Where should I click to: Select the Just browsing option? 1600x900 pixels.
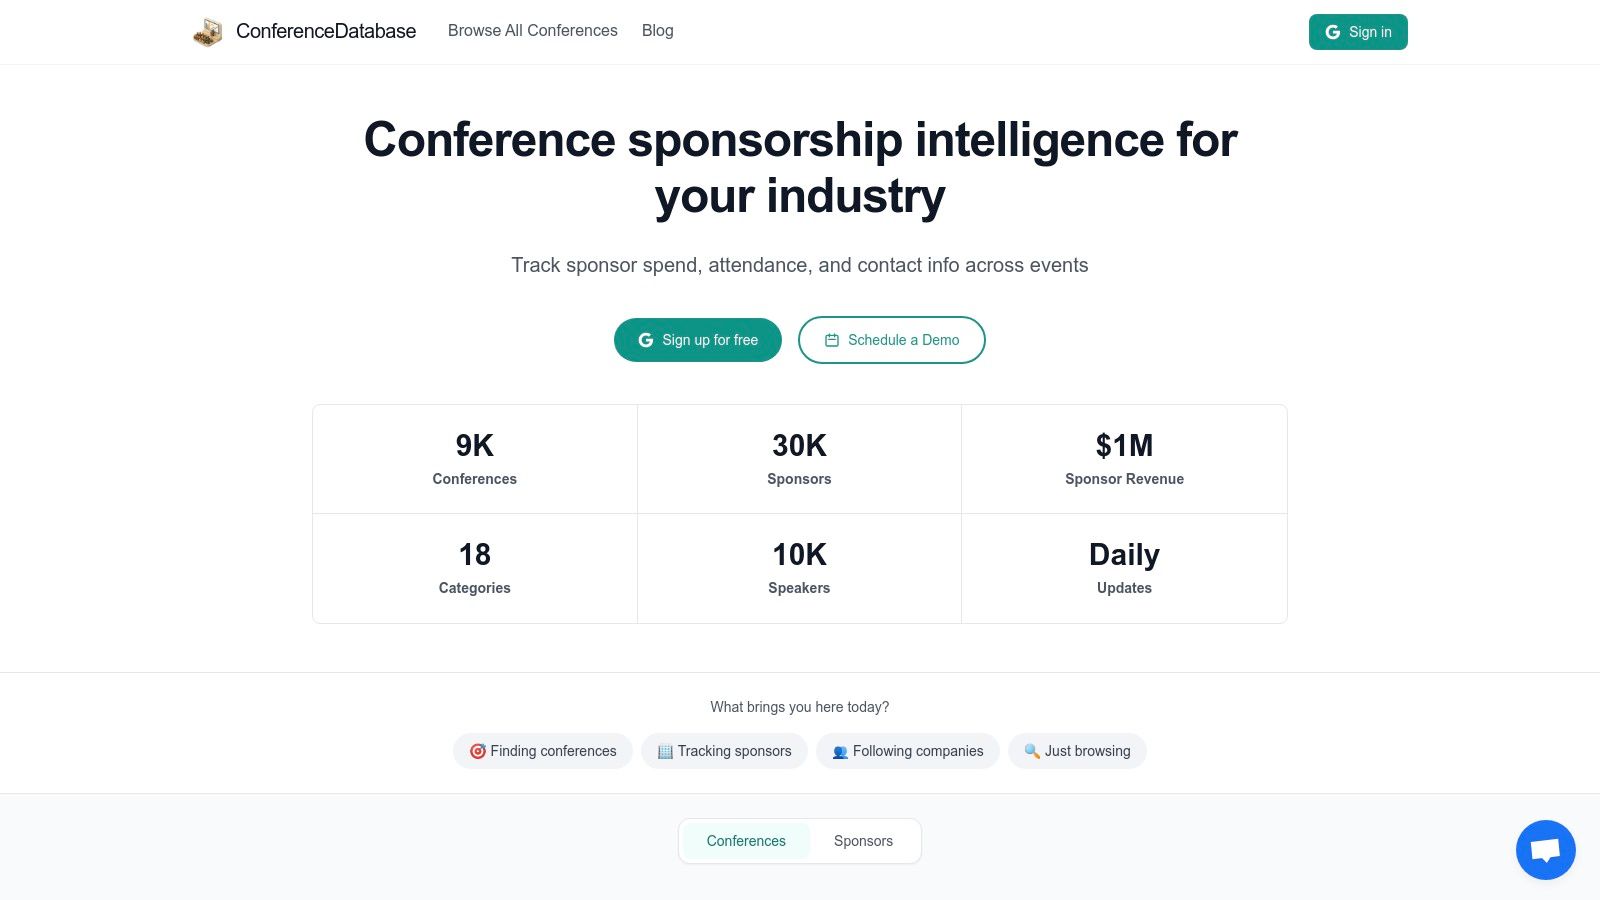click(1077, 751)
